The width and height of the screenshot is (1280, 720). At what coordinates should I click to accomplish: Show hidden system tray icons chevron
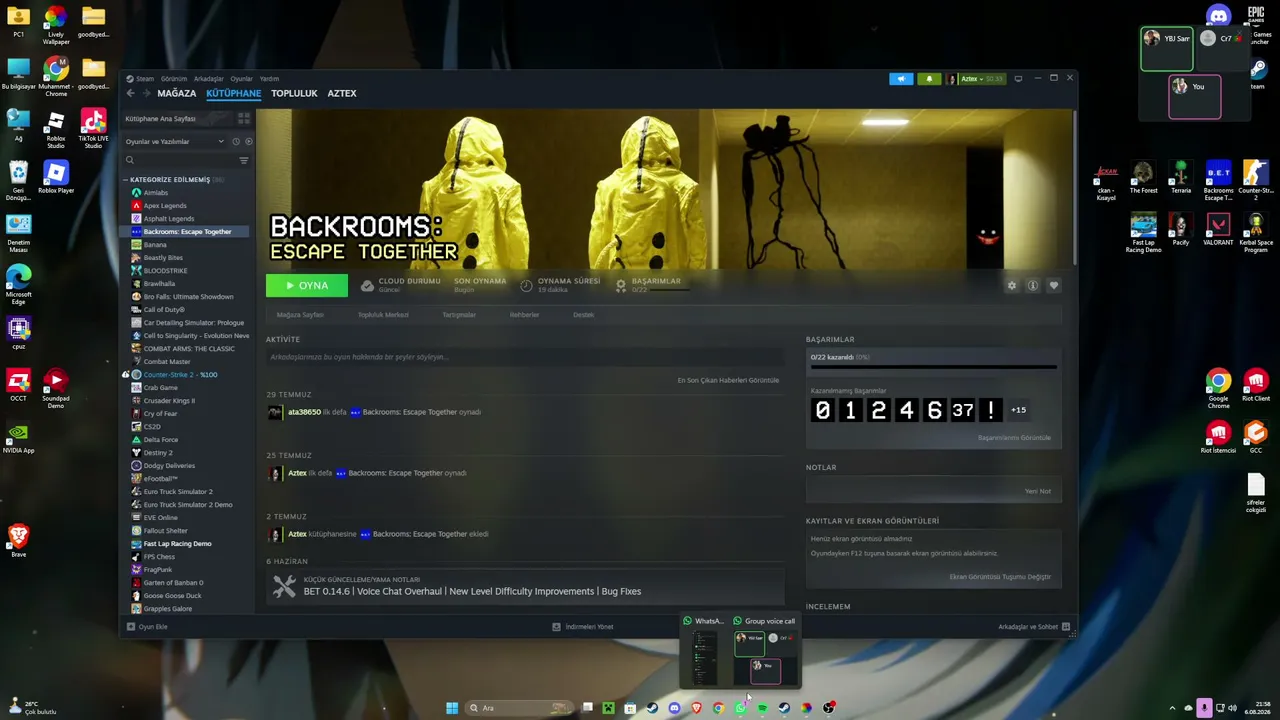(1172, 708)
